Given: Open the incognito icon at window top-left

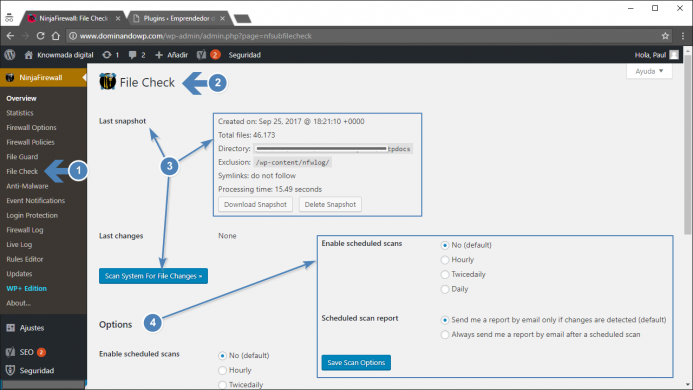Looking at the screenshot, I should click(x=9, y=18).
